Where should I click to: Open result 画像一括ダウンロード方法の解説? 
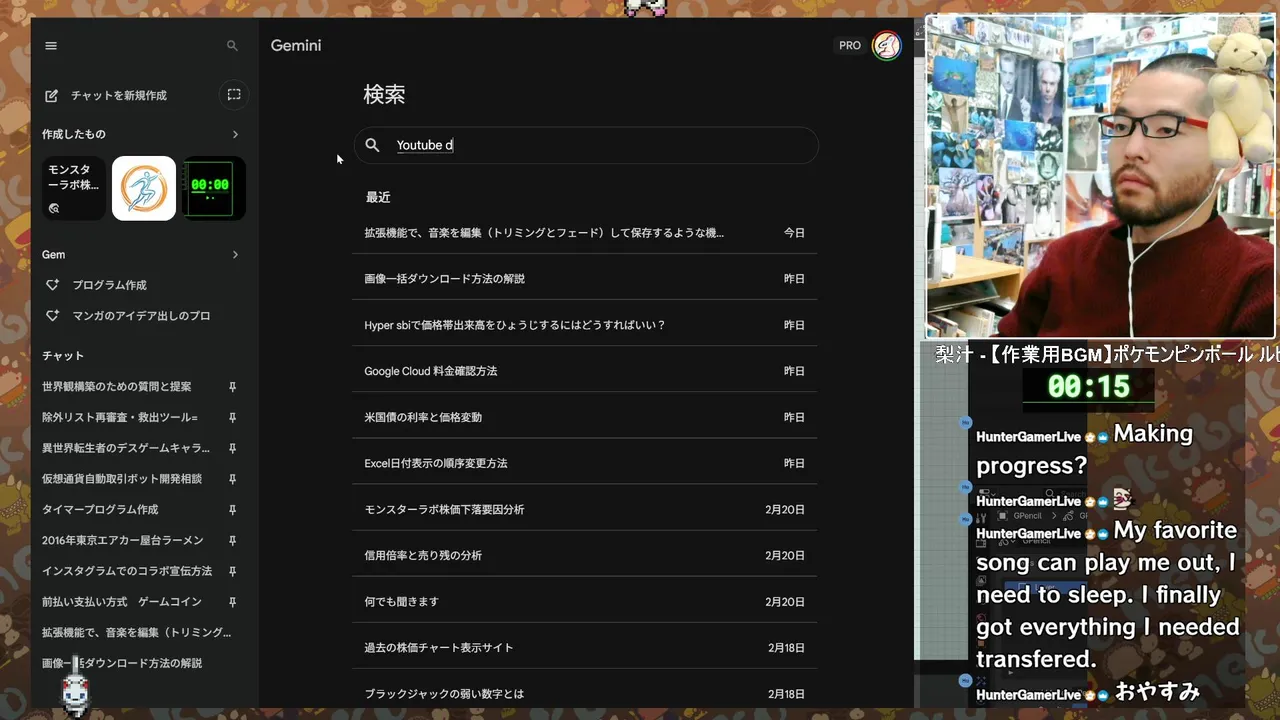click(585, 279)
